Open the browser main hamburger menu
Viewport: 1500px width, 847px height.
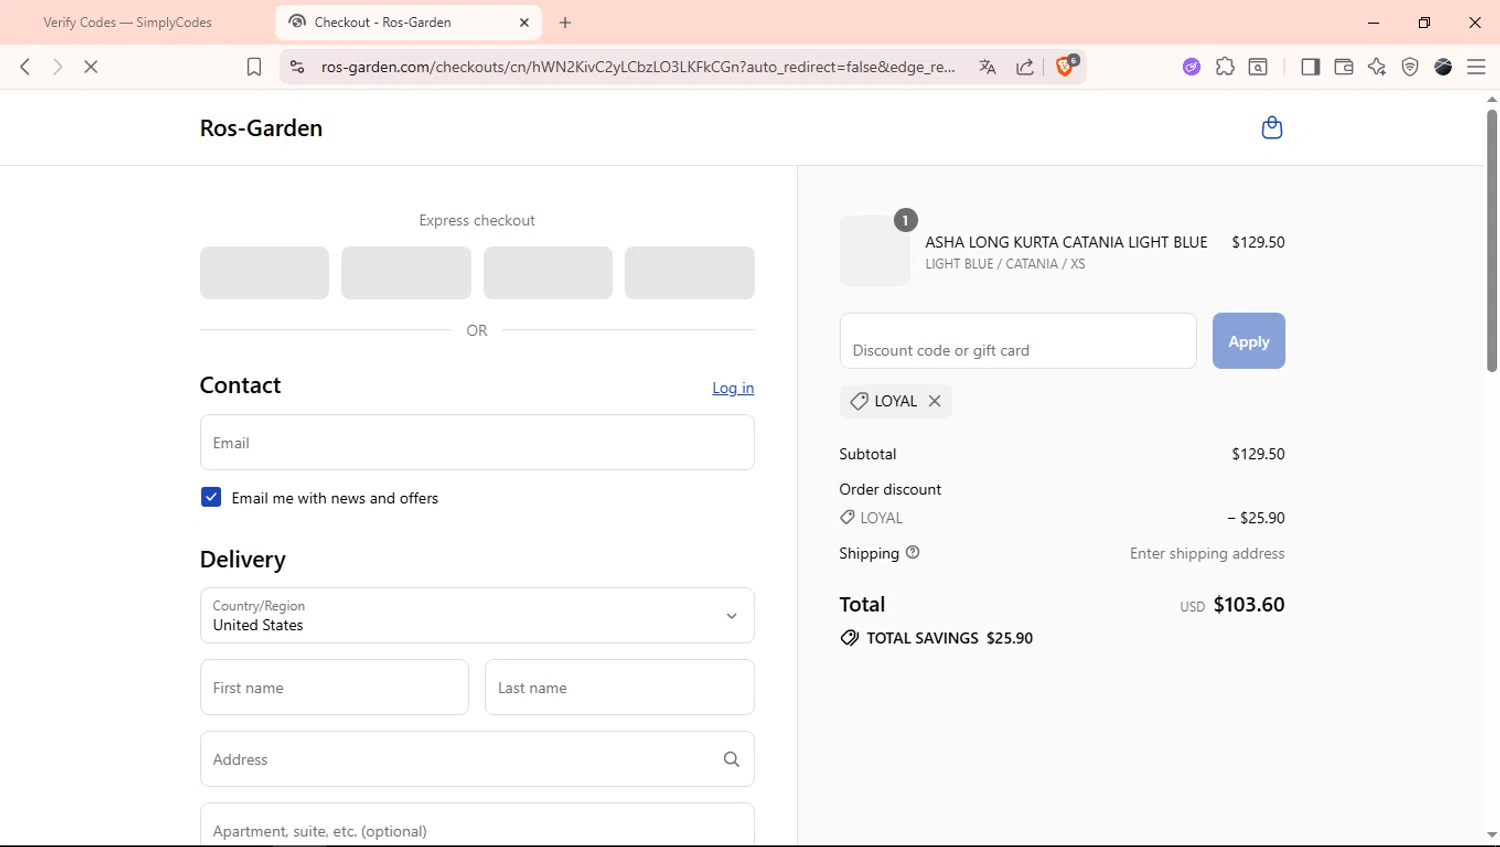pos(1476,67)
